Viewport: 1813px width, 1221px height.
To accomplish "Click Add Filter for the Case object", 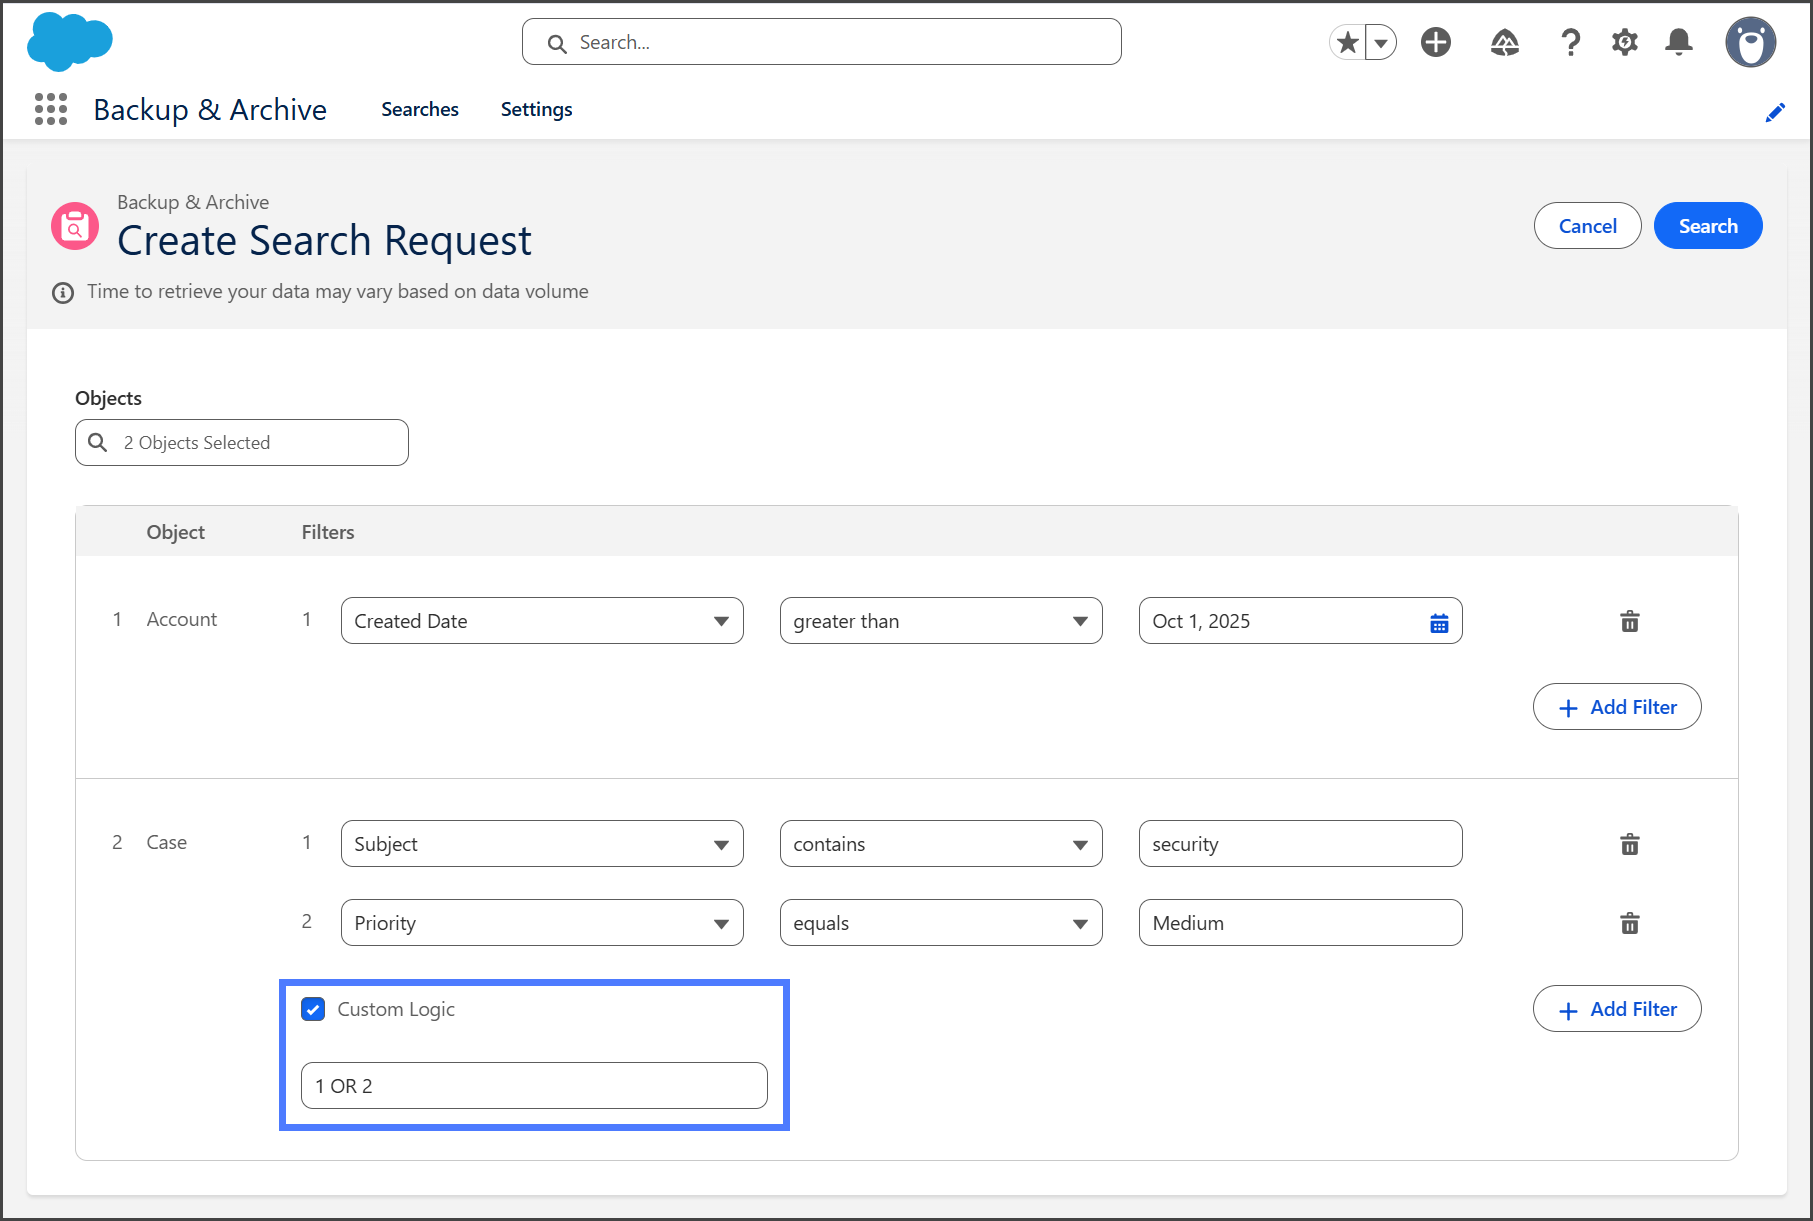I will point(1616,1009).
